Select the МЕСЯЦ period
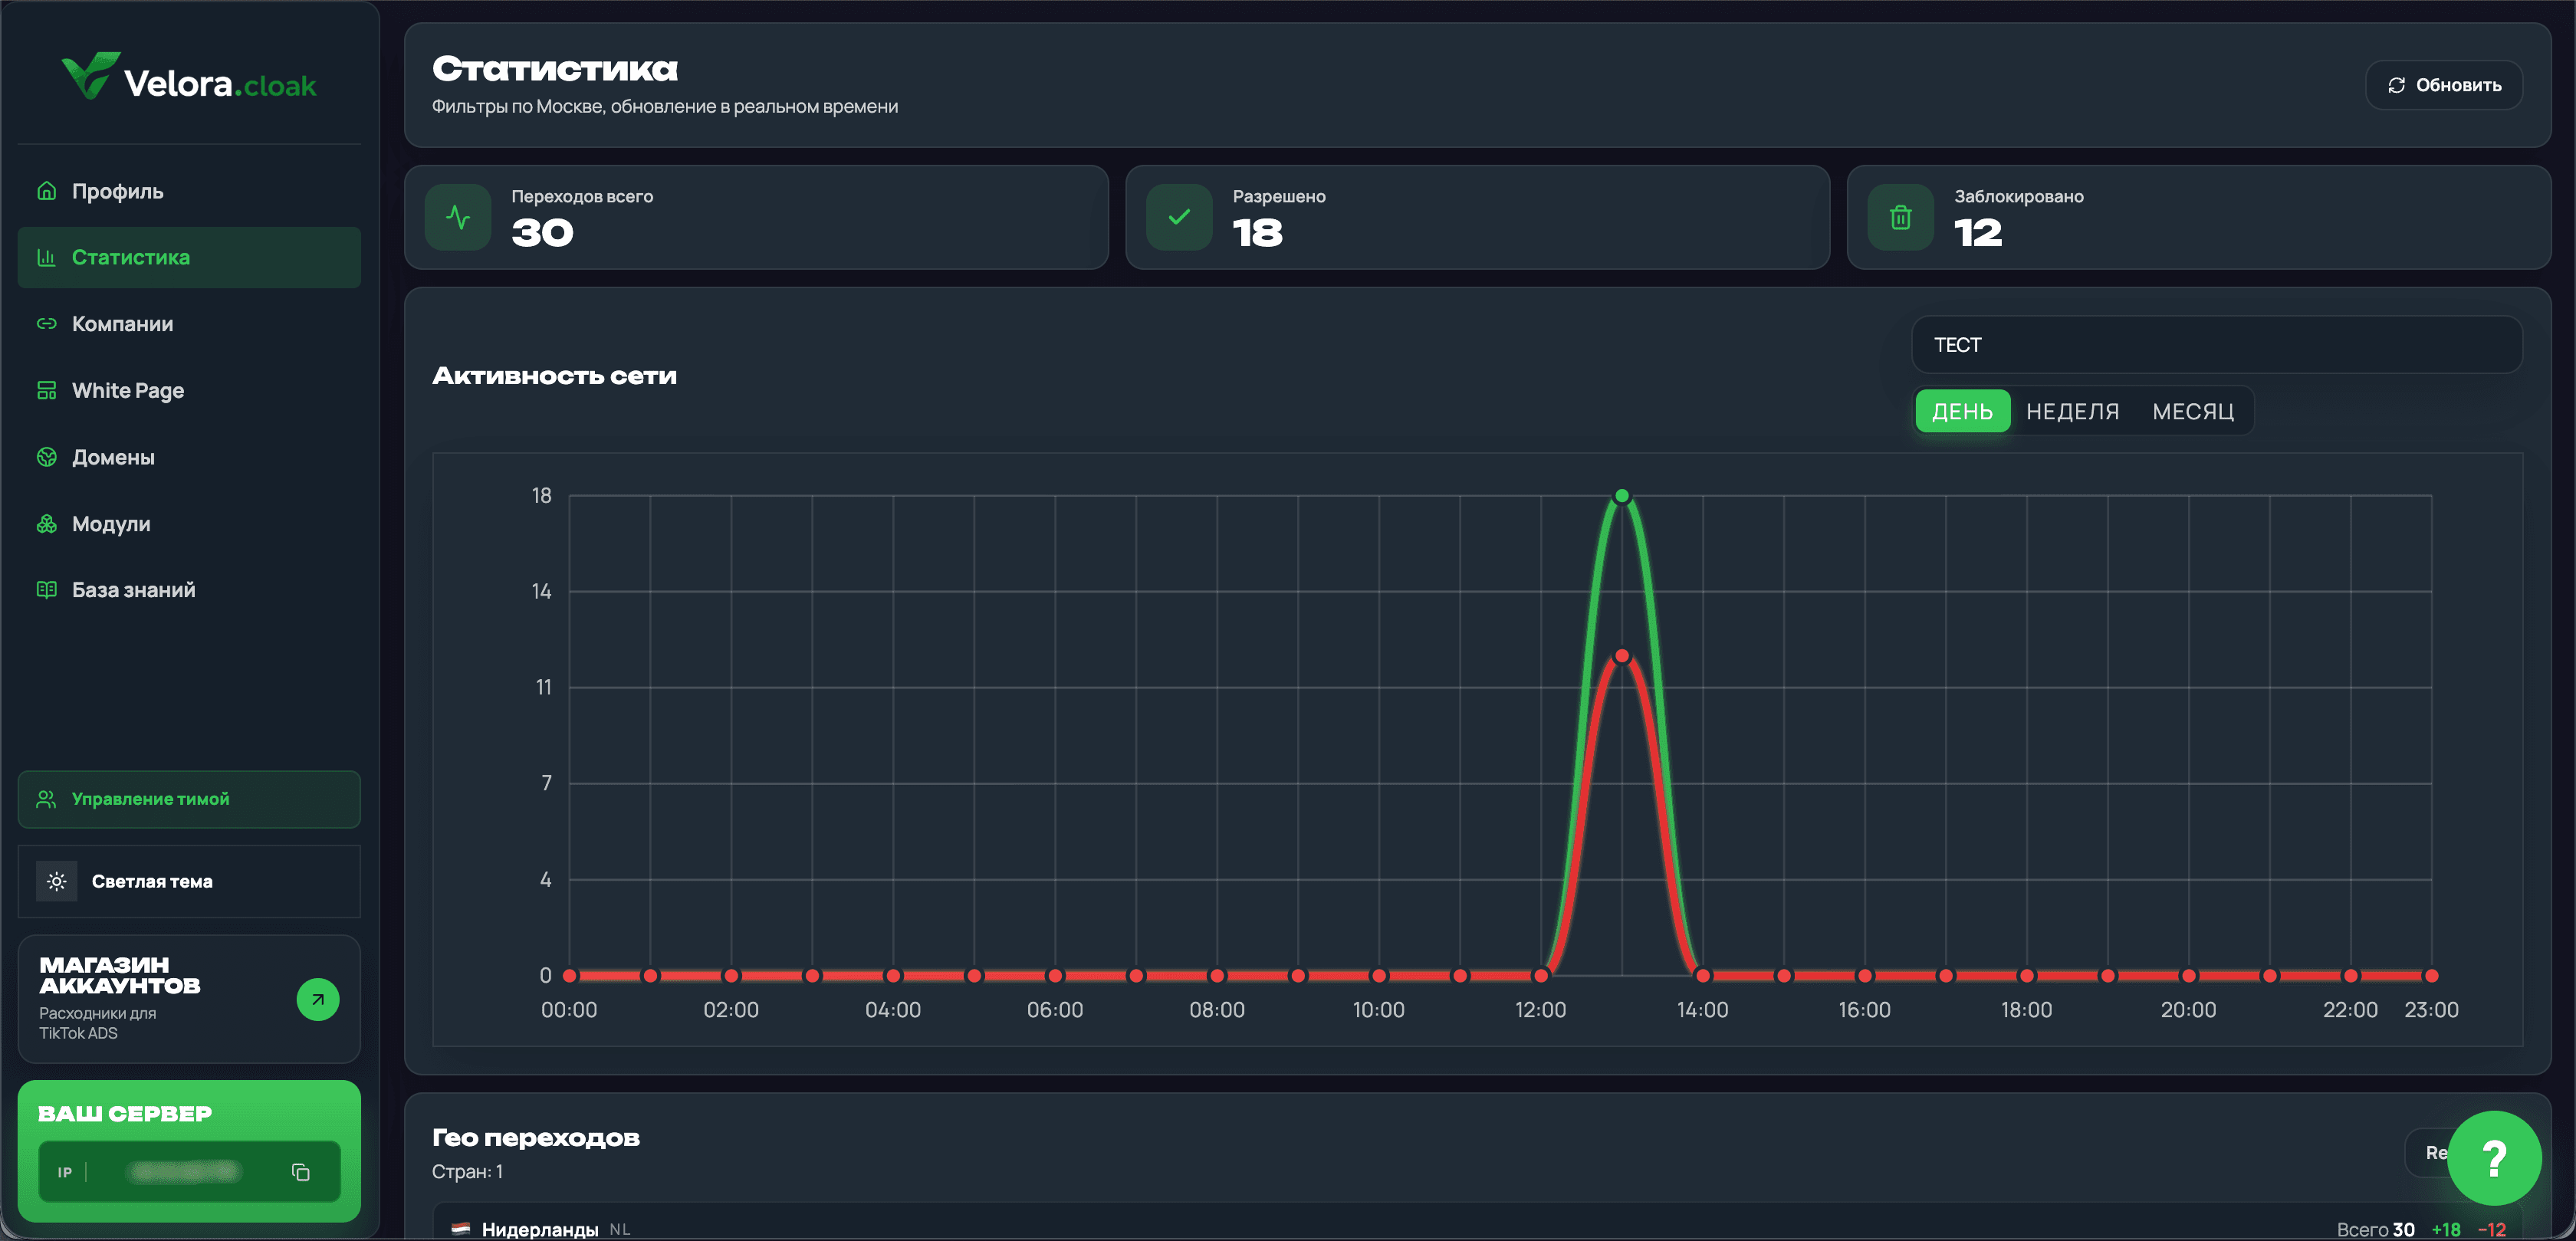 coord(2193,411)
